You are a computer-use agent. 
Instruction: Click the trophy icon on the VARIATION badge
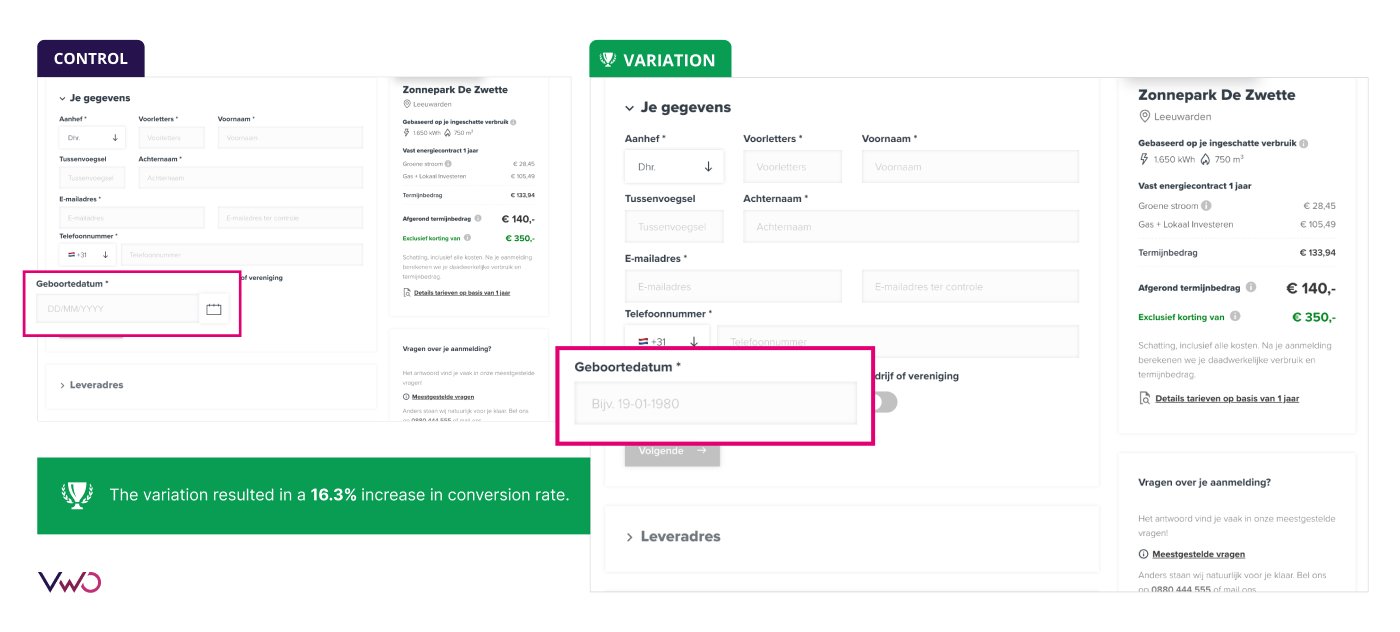coord(606,60)
